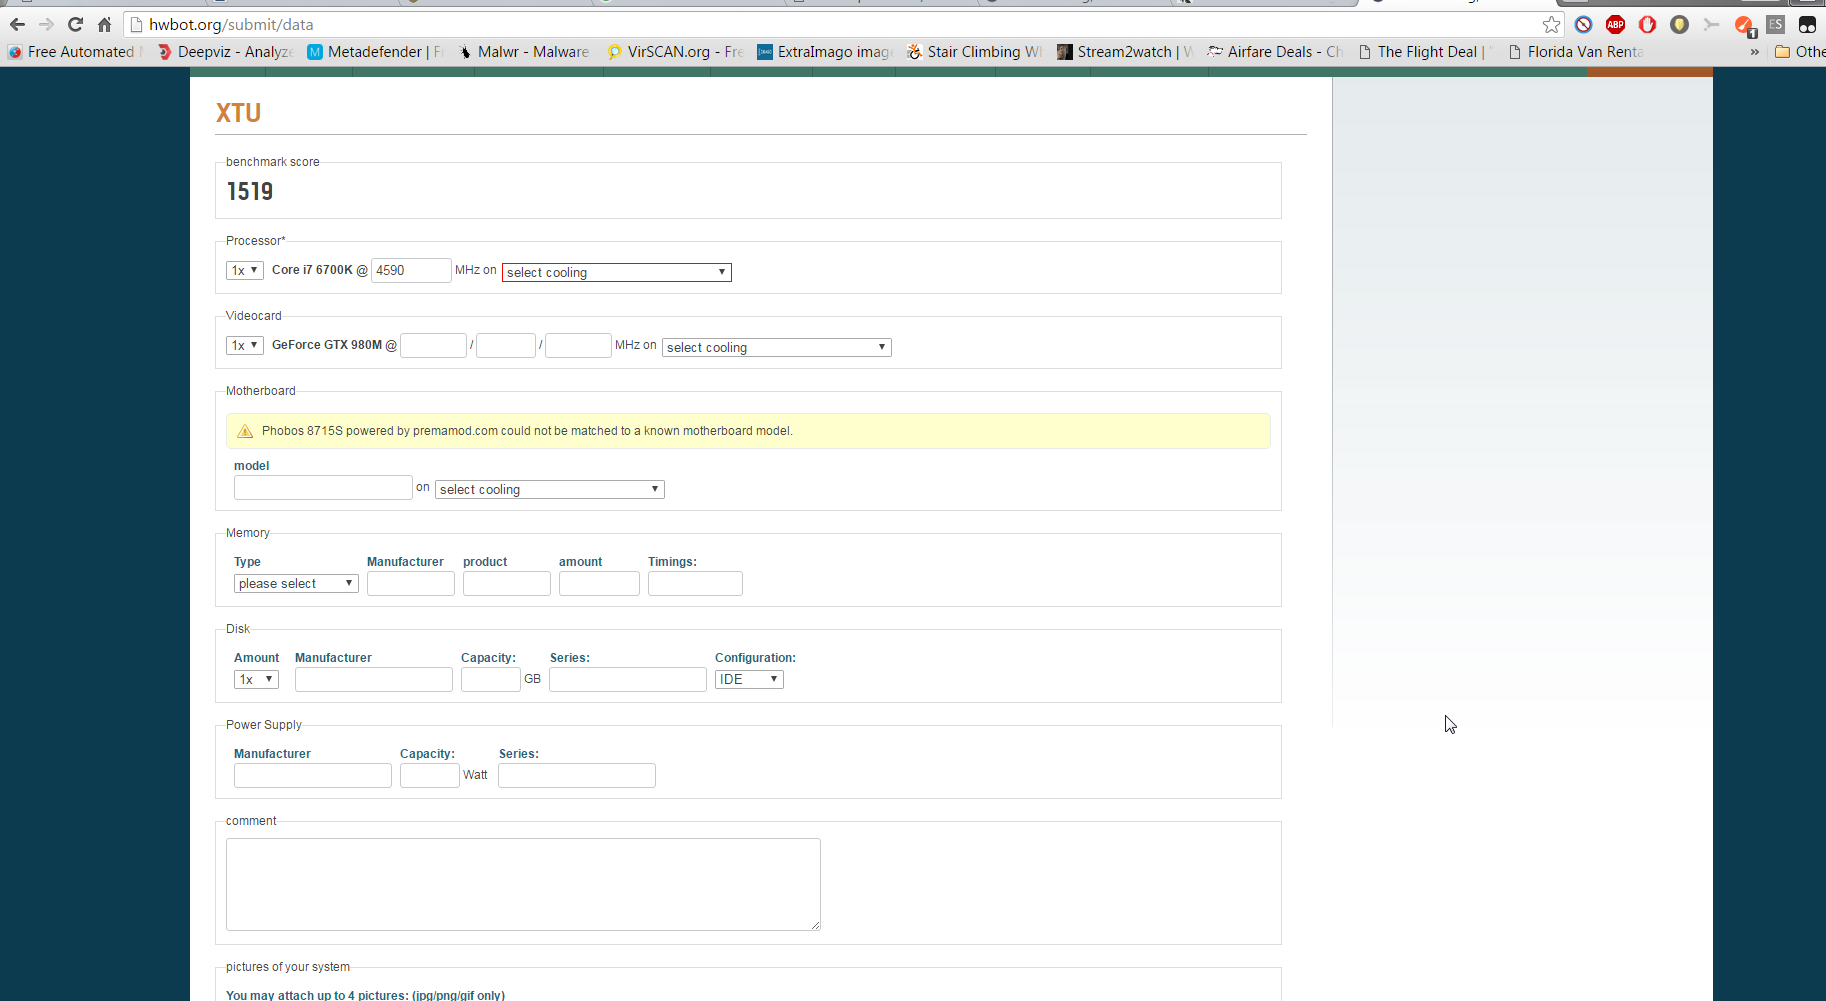Viewport: 1826px width, 1001px height.
Task: Open Airfare Deals bookmark
Action: 1275,52
